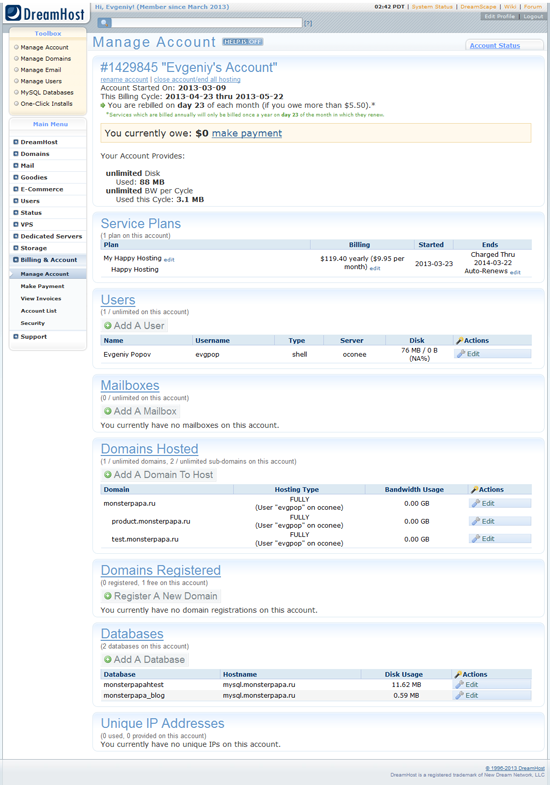550x785 pixels.
Task: Click the green plus icon beside Add A Database
Action: (x=108, y=660)
